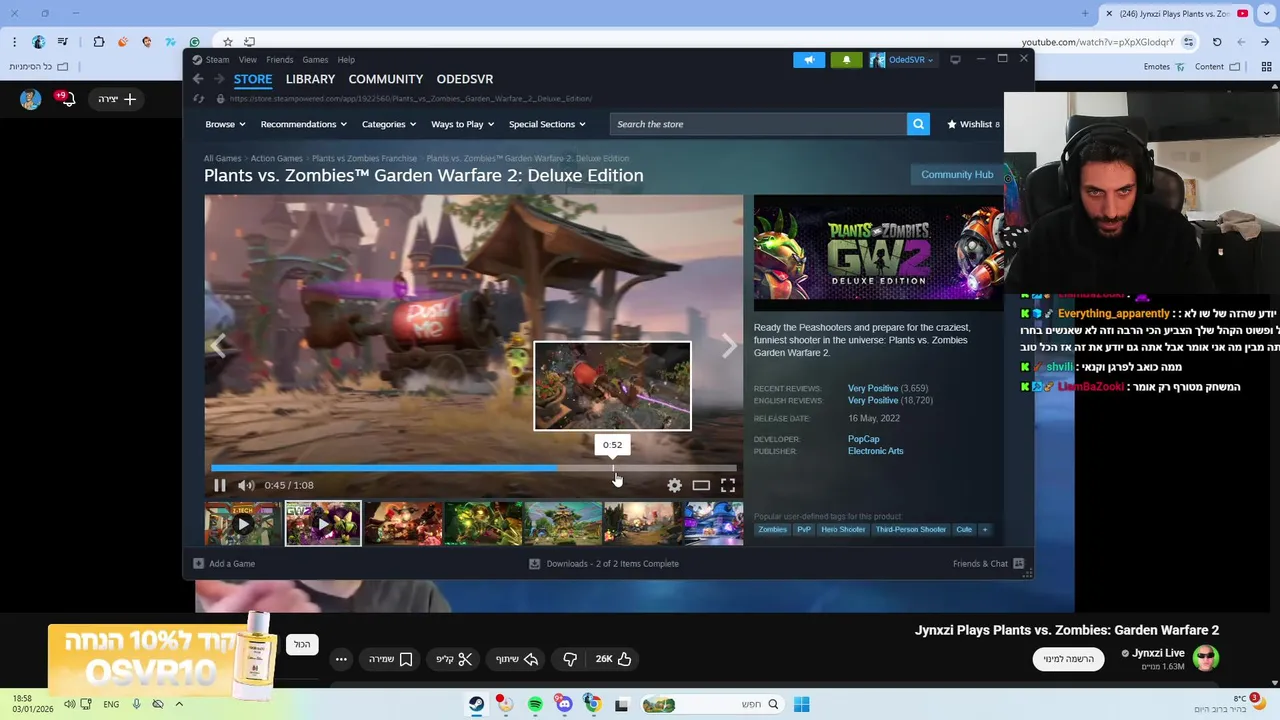The height and width of the screenshot is (720, 1280).
Task: Click the YouTube subscribed status button
Action: click(x=1069, y=659)
